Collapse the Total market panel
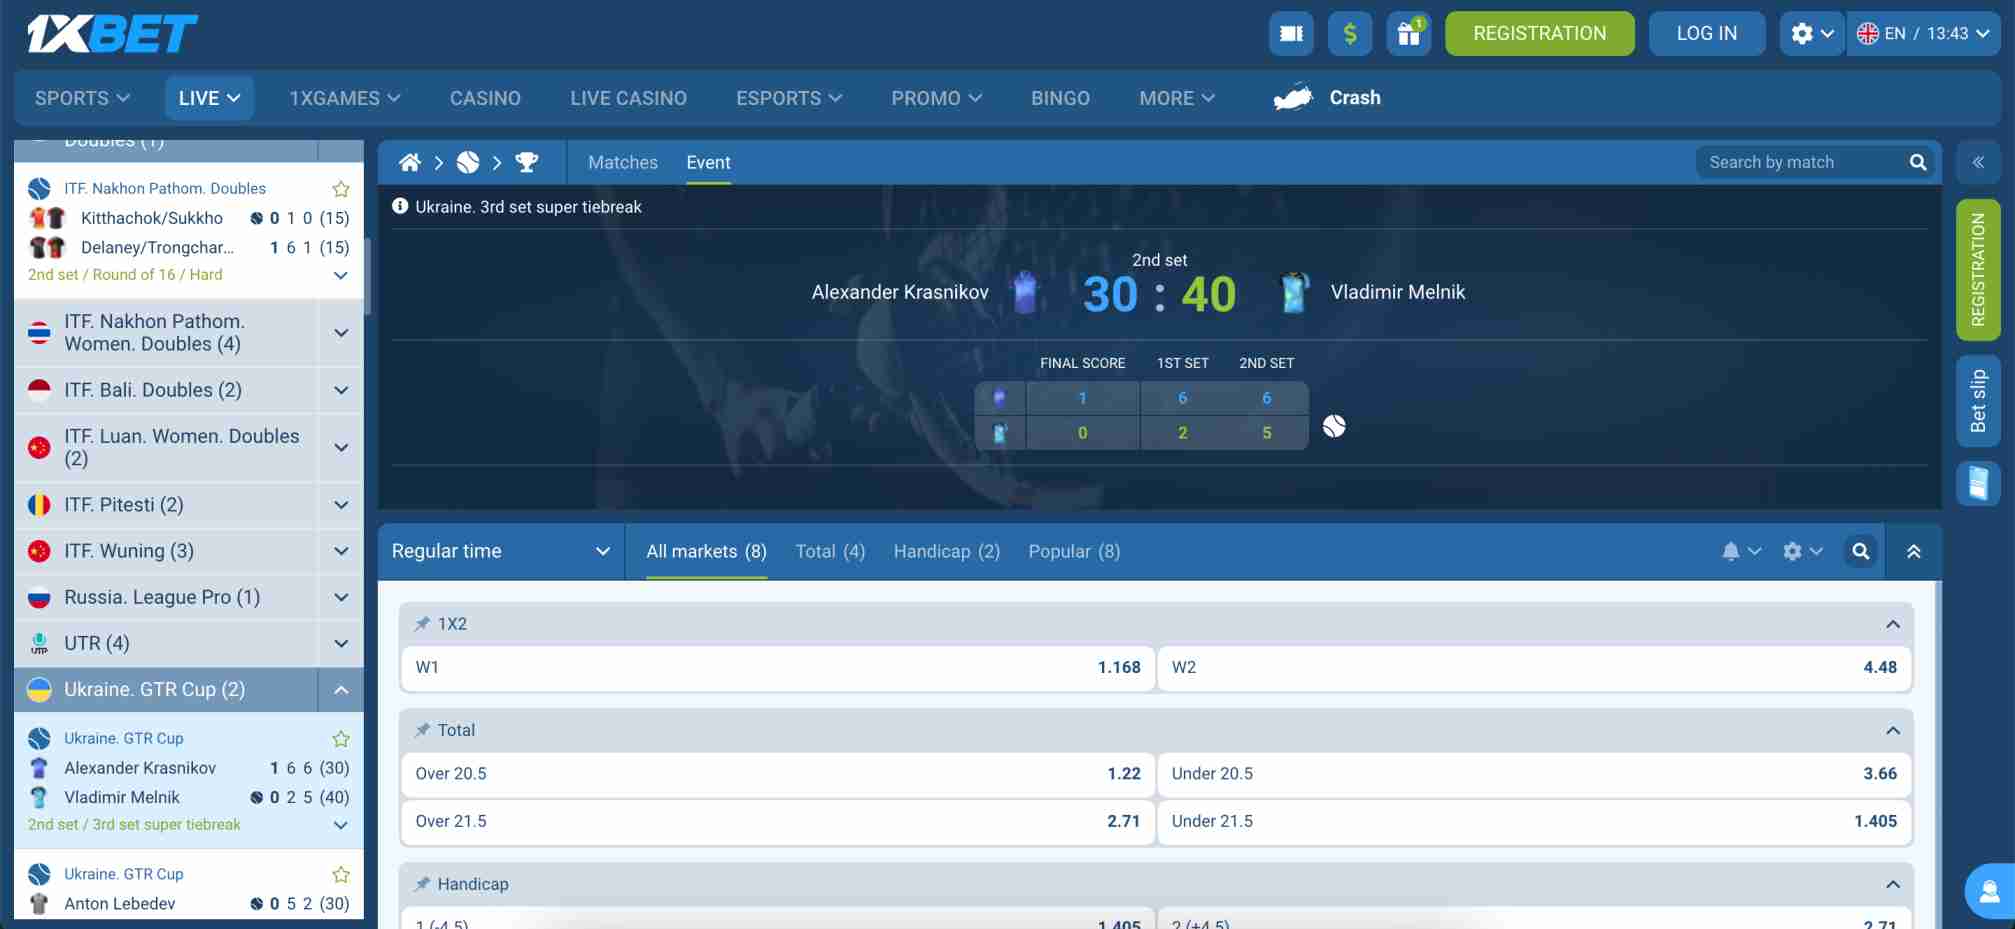 coord(1892,731)
